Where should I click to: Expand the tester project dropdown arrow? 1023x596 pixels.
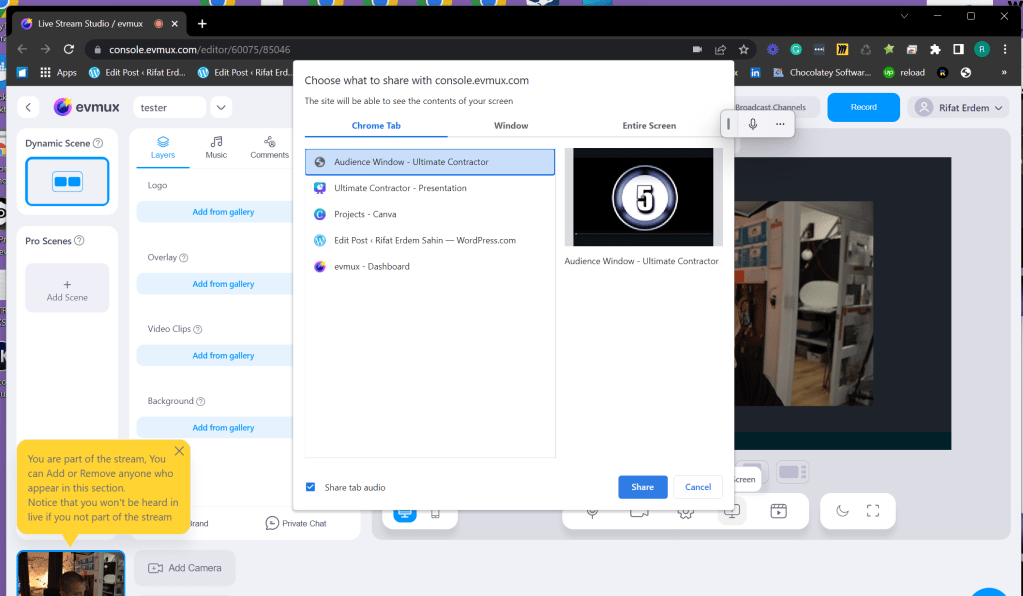[221, 108]
